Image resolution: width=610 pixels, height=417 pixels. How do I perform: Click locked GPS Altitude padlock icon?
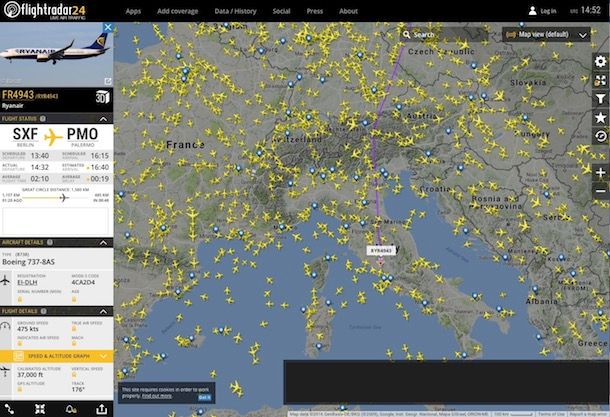pos(20,389)
